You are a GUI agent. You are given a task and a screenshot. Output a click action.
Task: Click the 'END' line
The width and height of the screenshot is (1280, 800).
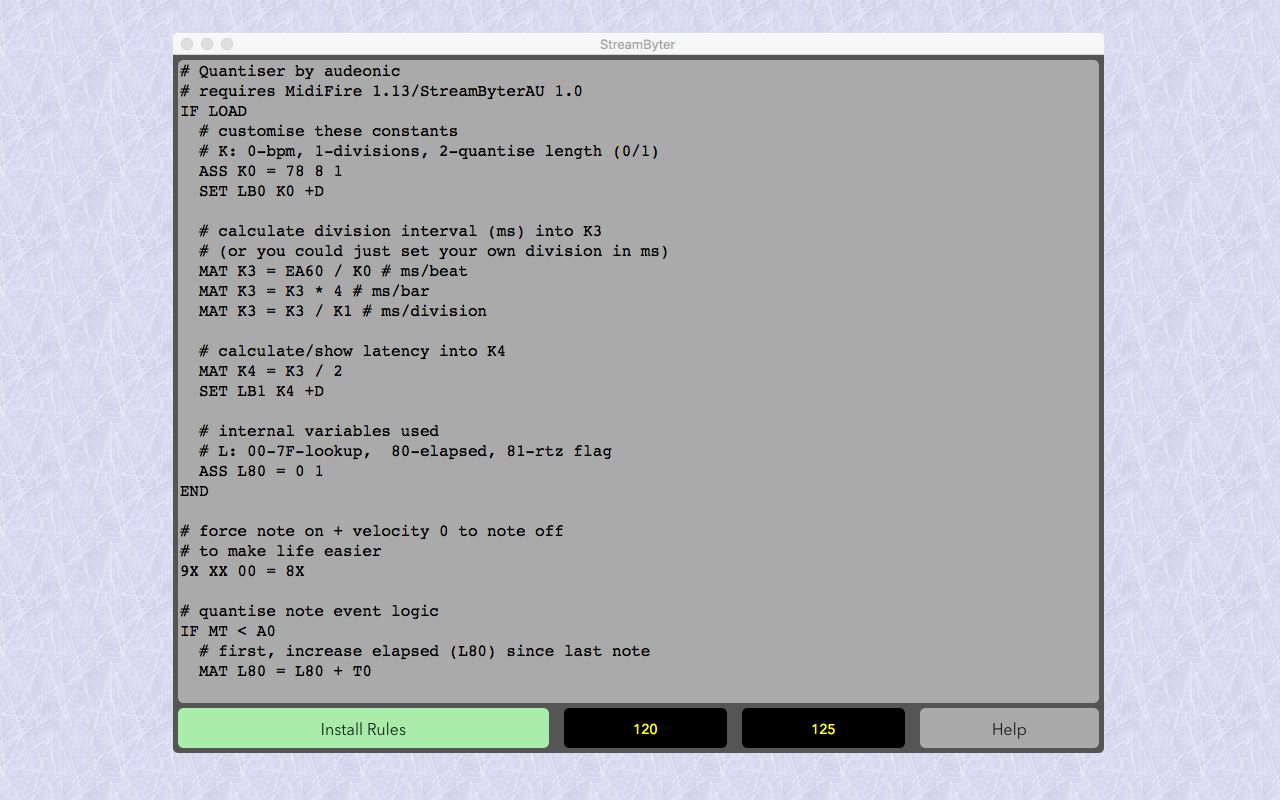pos(194,491)
